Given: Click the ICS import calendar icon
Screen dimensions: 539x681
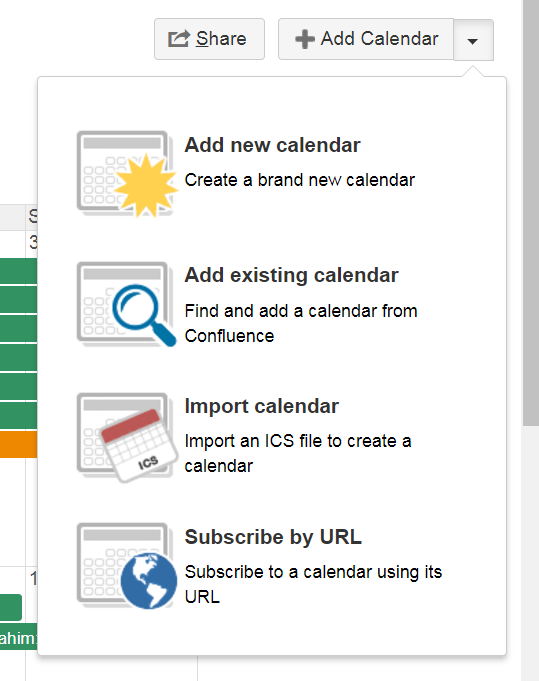Looking at the screenshot, I should coord(127,437).
